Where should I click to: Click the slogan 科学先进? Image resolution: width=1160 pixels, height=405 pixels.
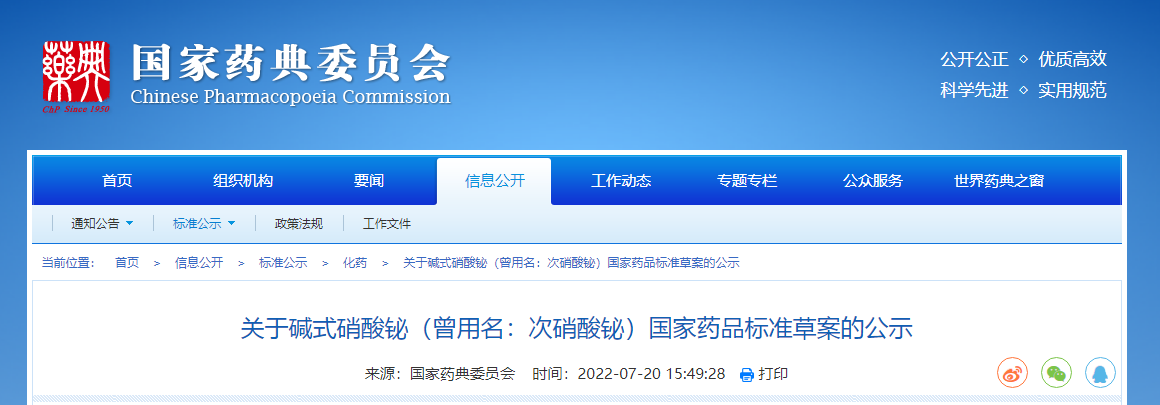[x=974, y=91]
